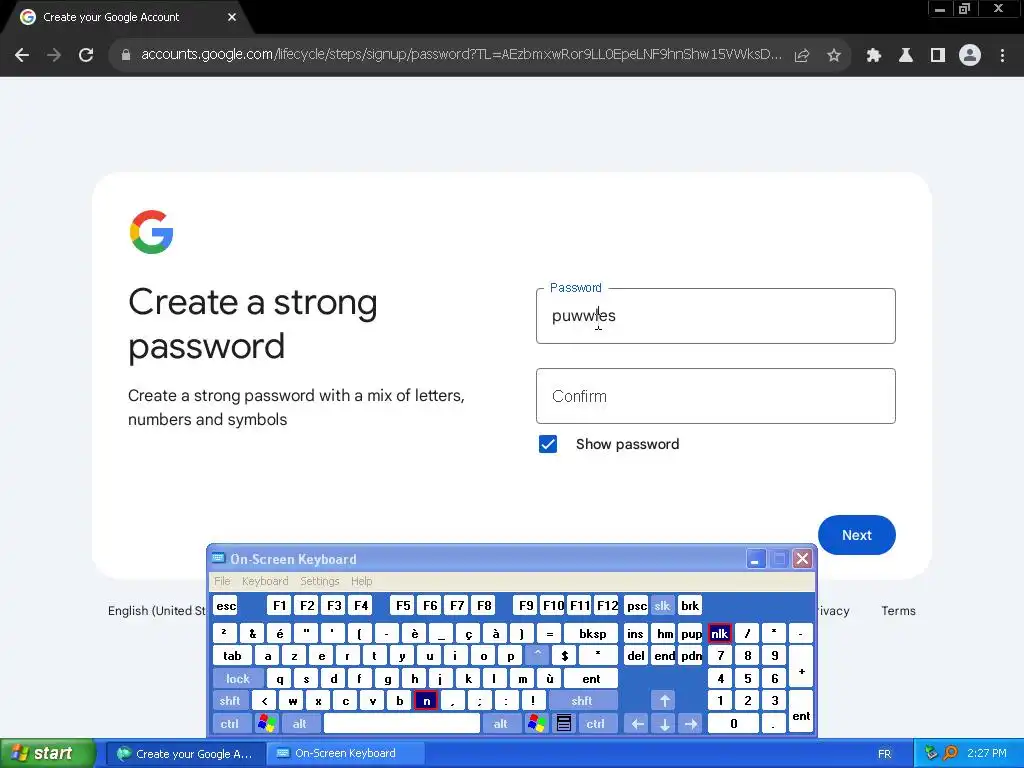Image resolution: width=1024 pixels, height=768 pixels.
Task: Click the context menu key on keyboard
Action: [x=564, y=724]
